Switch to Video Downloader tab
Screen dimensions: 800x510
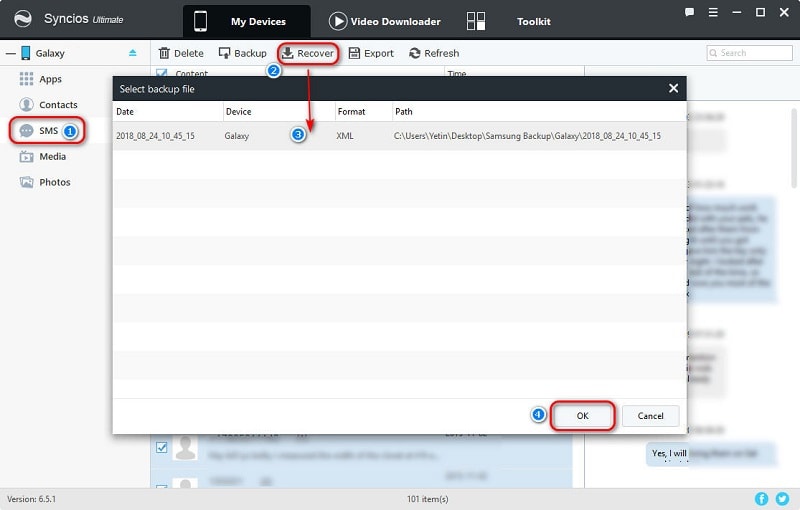click(385, 21)
